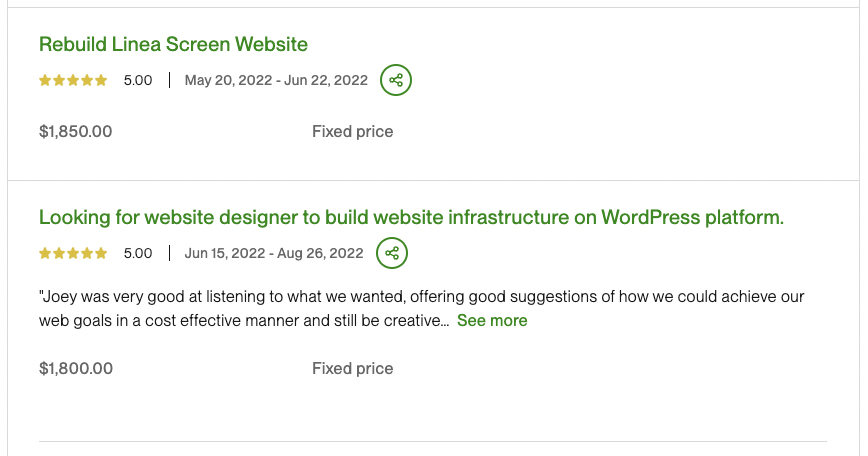Open the Rebuild Linea Screen Website job

173,44
